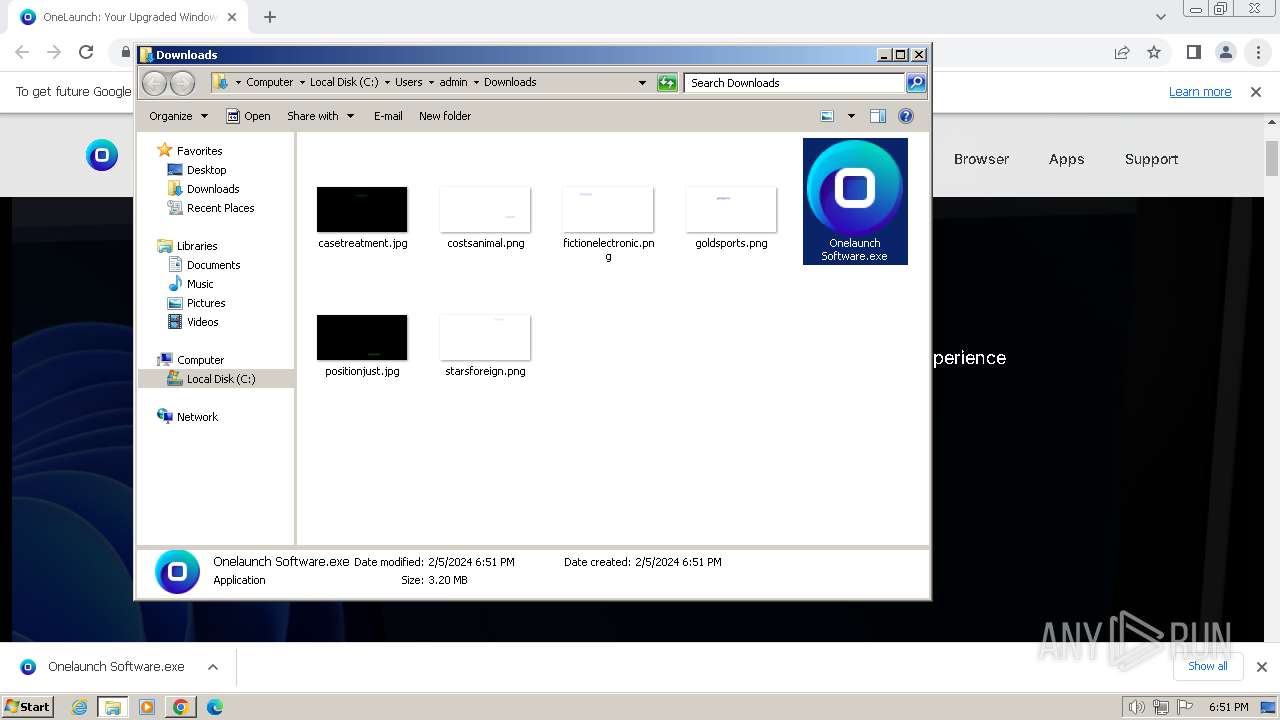
Task: Click admin breadcrumb in address bar
Action: pos(453,83)
